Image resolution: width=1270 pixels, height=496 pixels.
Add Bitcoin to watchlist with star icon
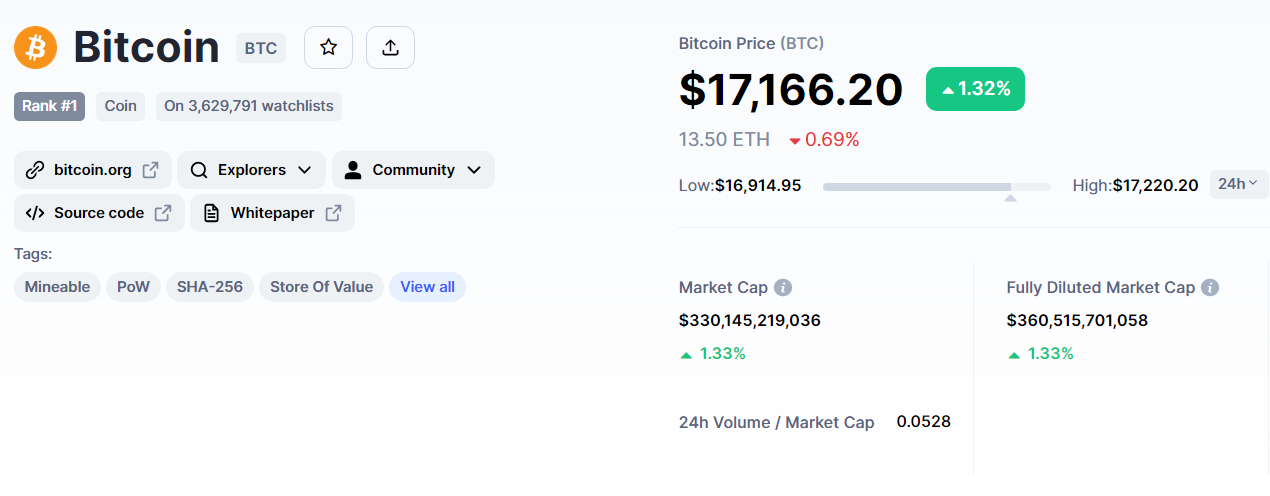pos(328,47)
